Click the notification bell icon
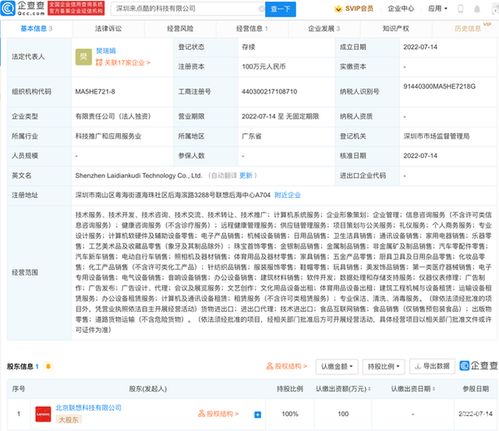The image size is (499, 431). click(477, 9)
